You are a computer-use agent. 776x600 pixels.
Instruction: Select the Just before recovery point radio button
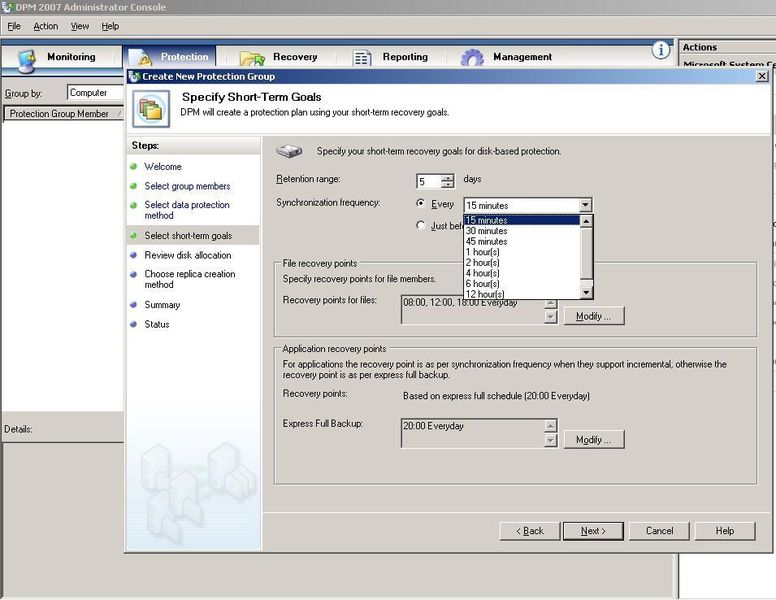pyautogui.click(x=421, y=225)
